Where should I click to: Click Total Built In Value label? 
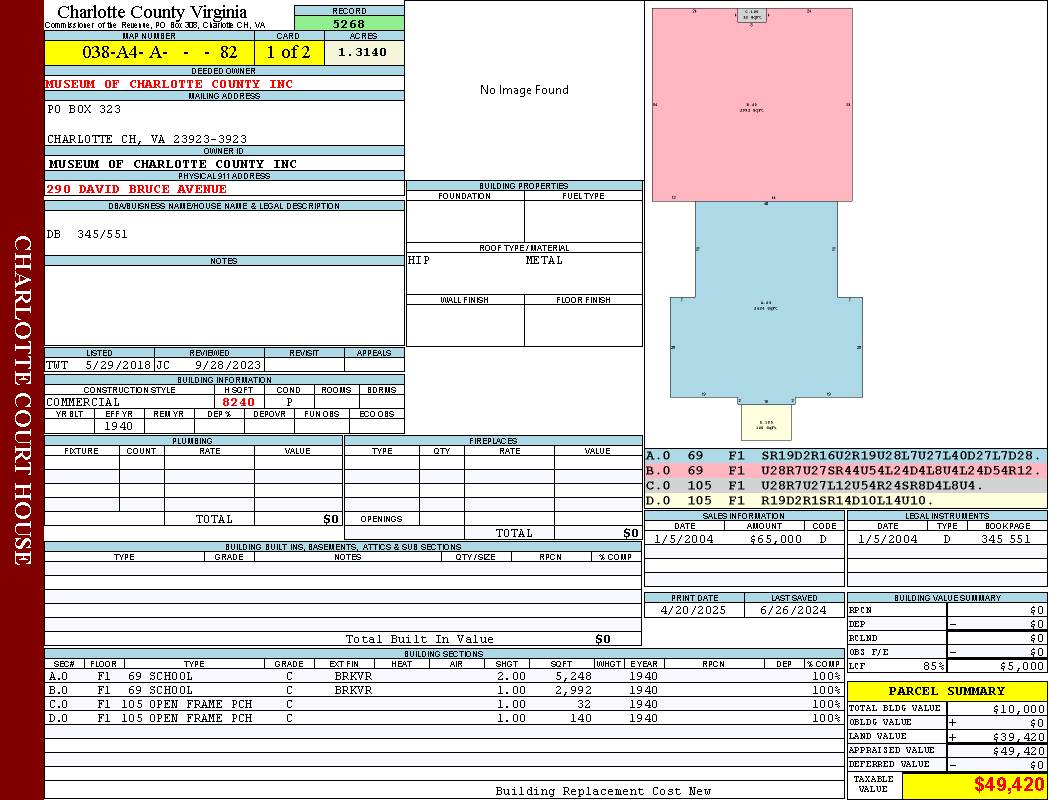[419, 639]
